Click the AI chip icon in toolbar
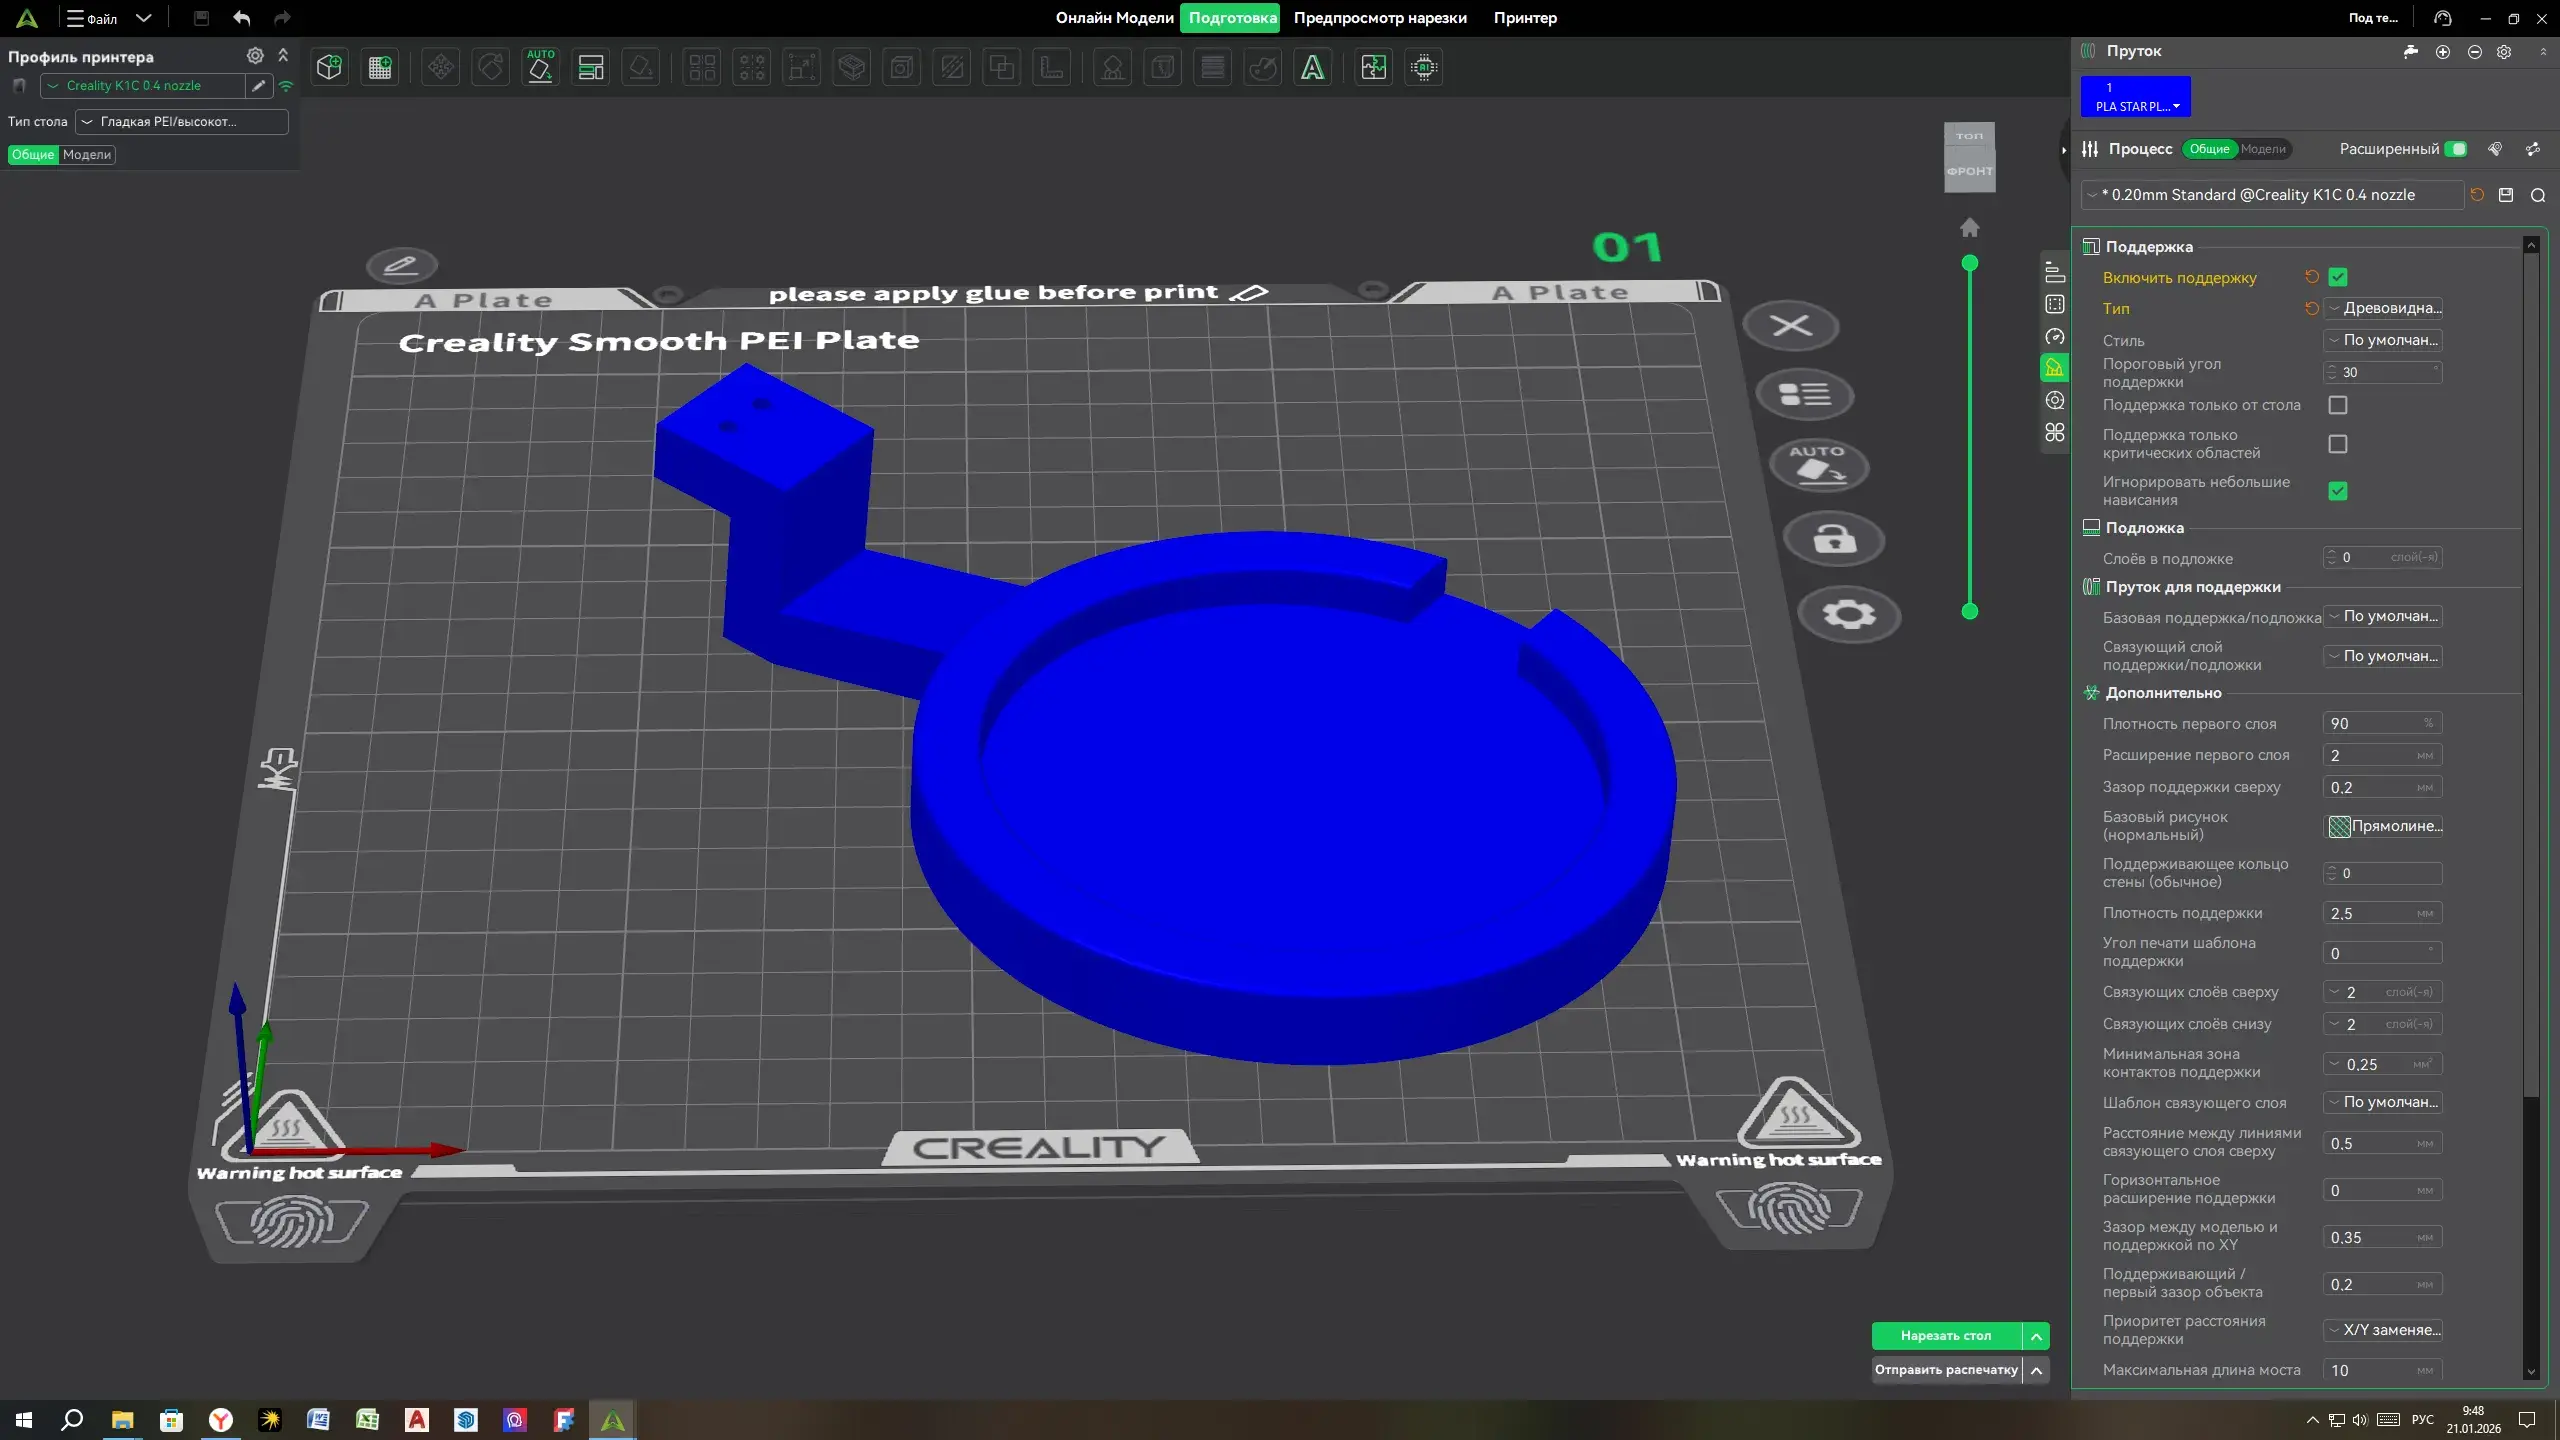Viewport: 2560px width, 1440px height. coord(1424,67)
